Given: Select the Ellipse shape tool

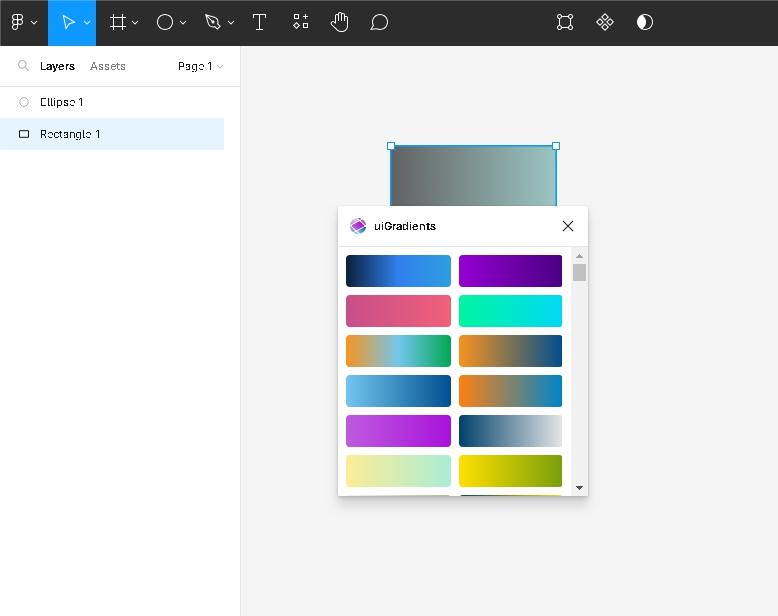Looking at the screenshot, I should 165,22.
